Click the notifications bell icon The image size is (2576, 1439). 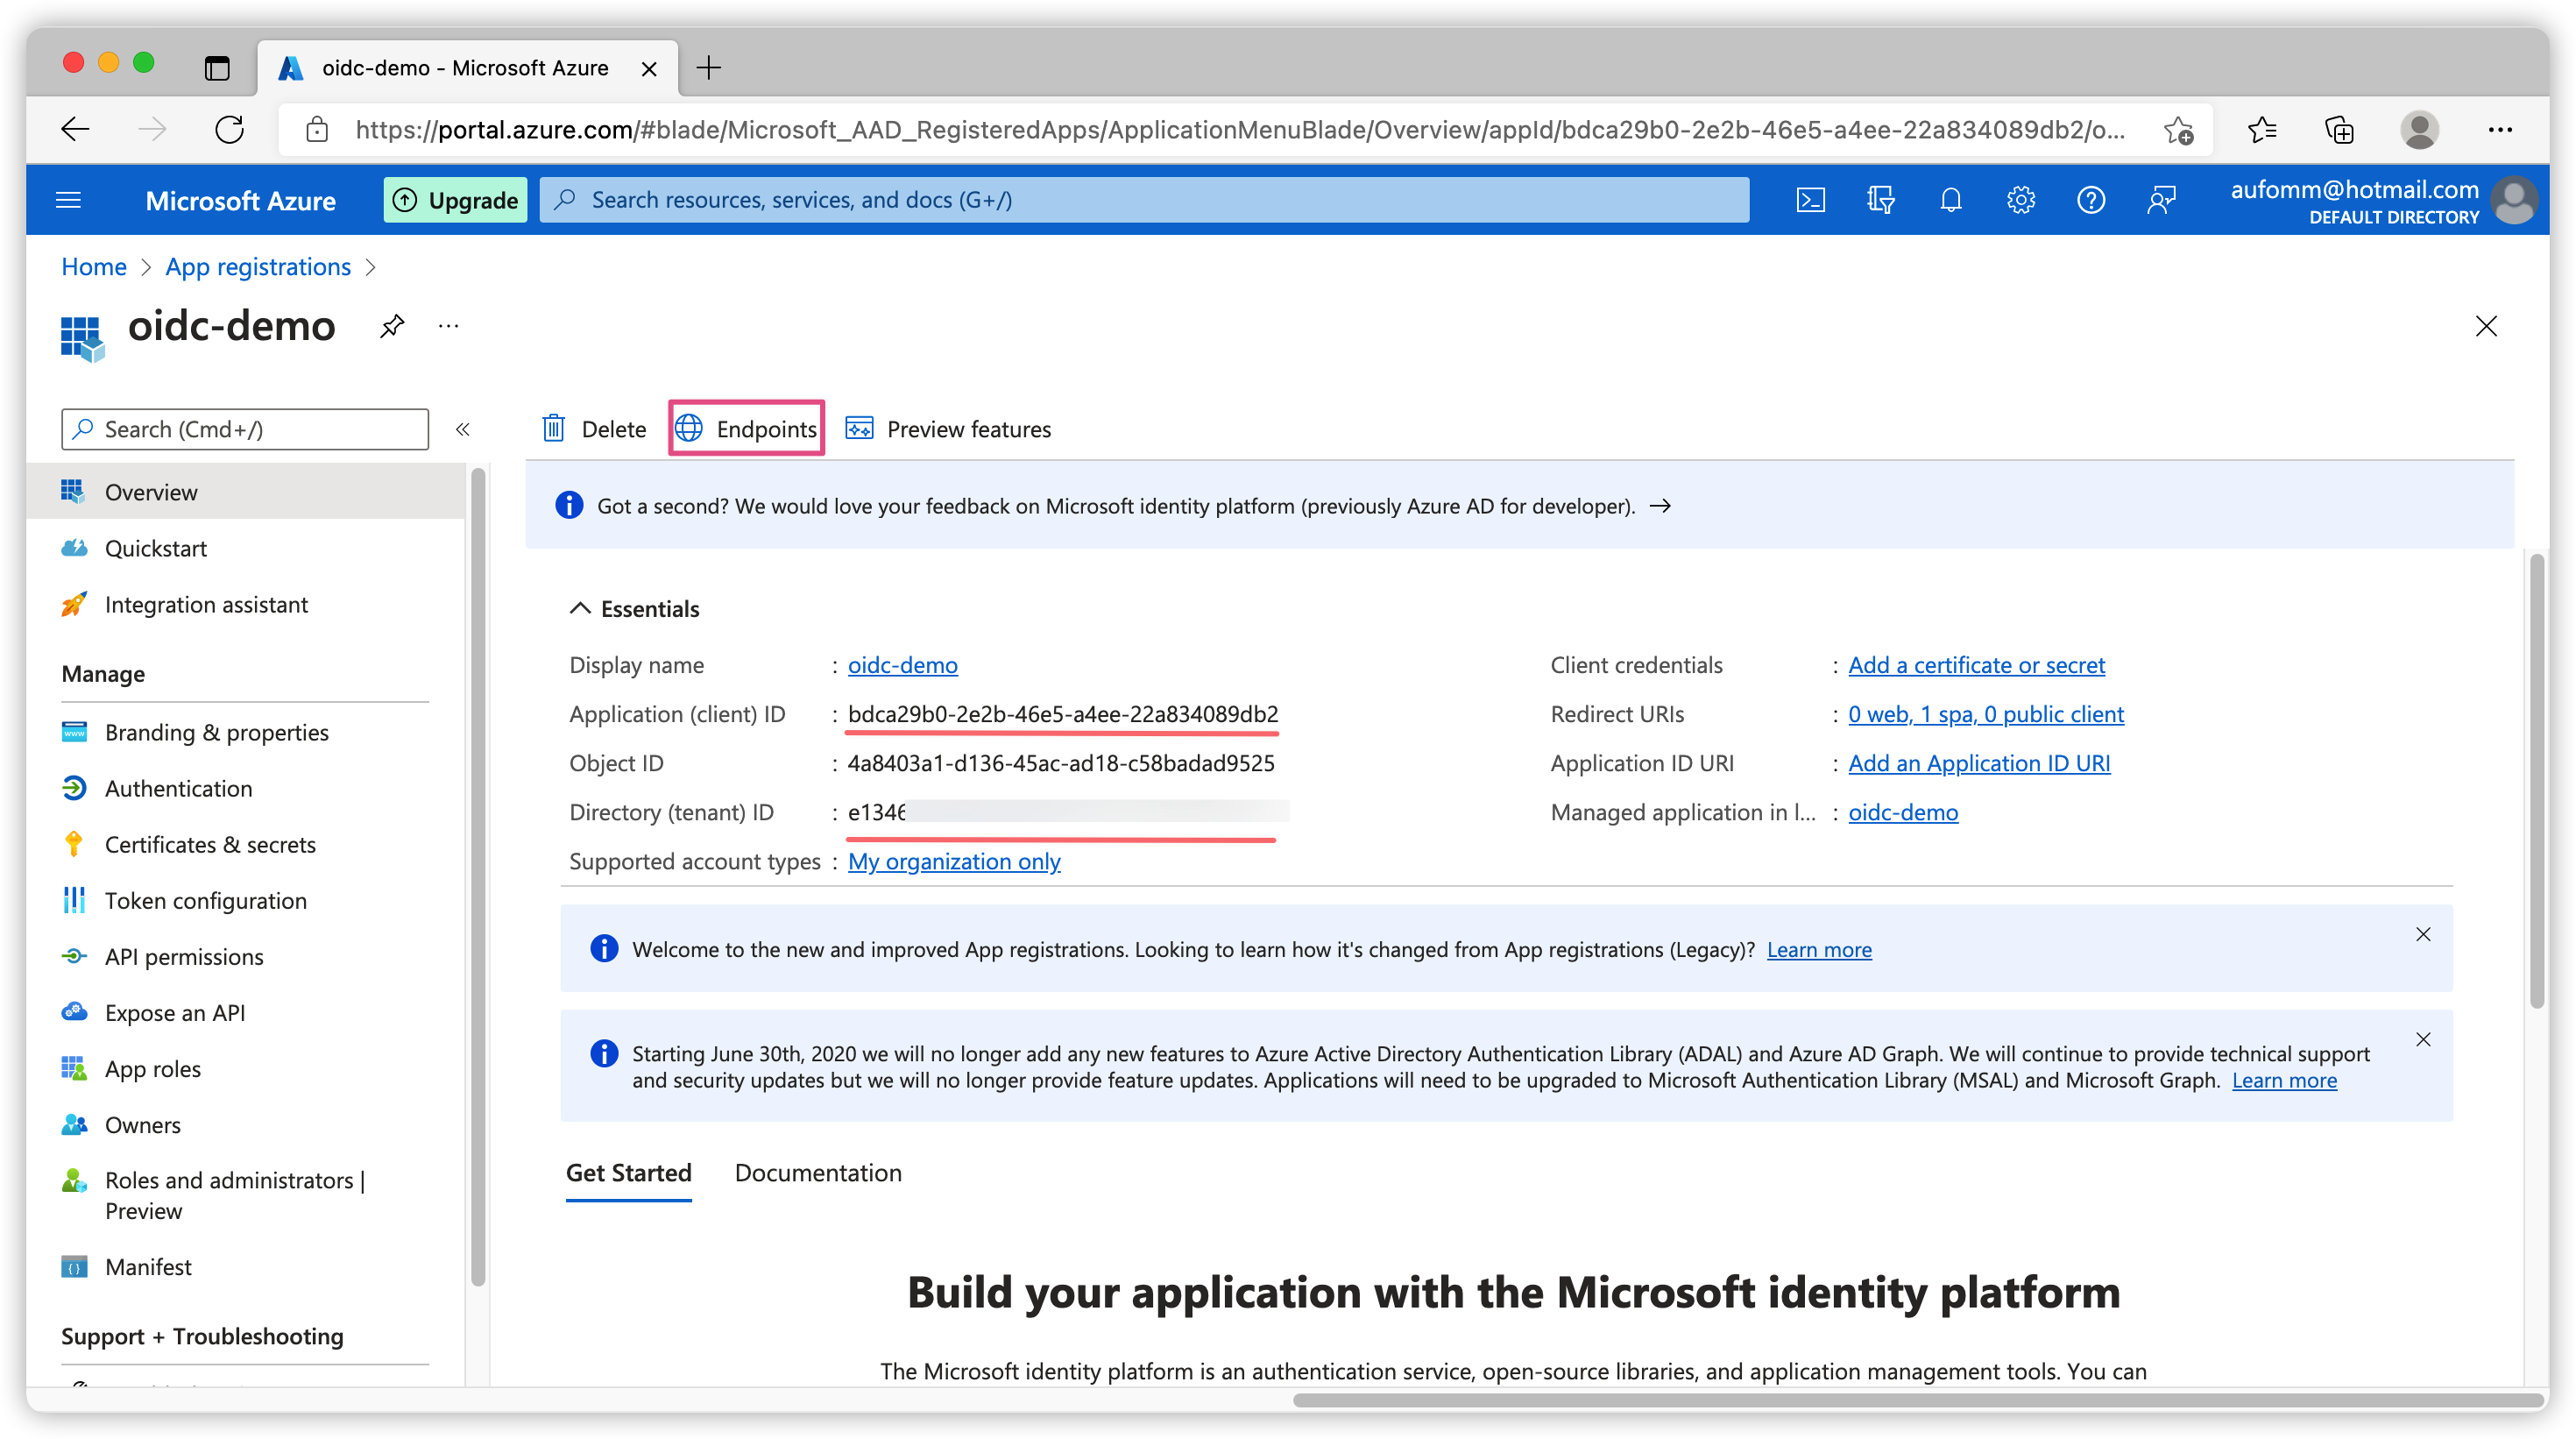coord(1950,200)
